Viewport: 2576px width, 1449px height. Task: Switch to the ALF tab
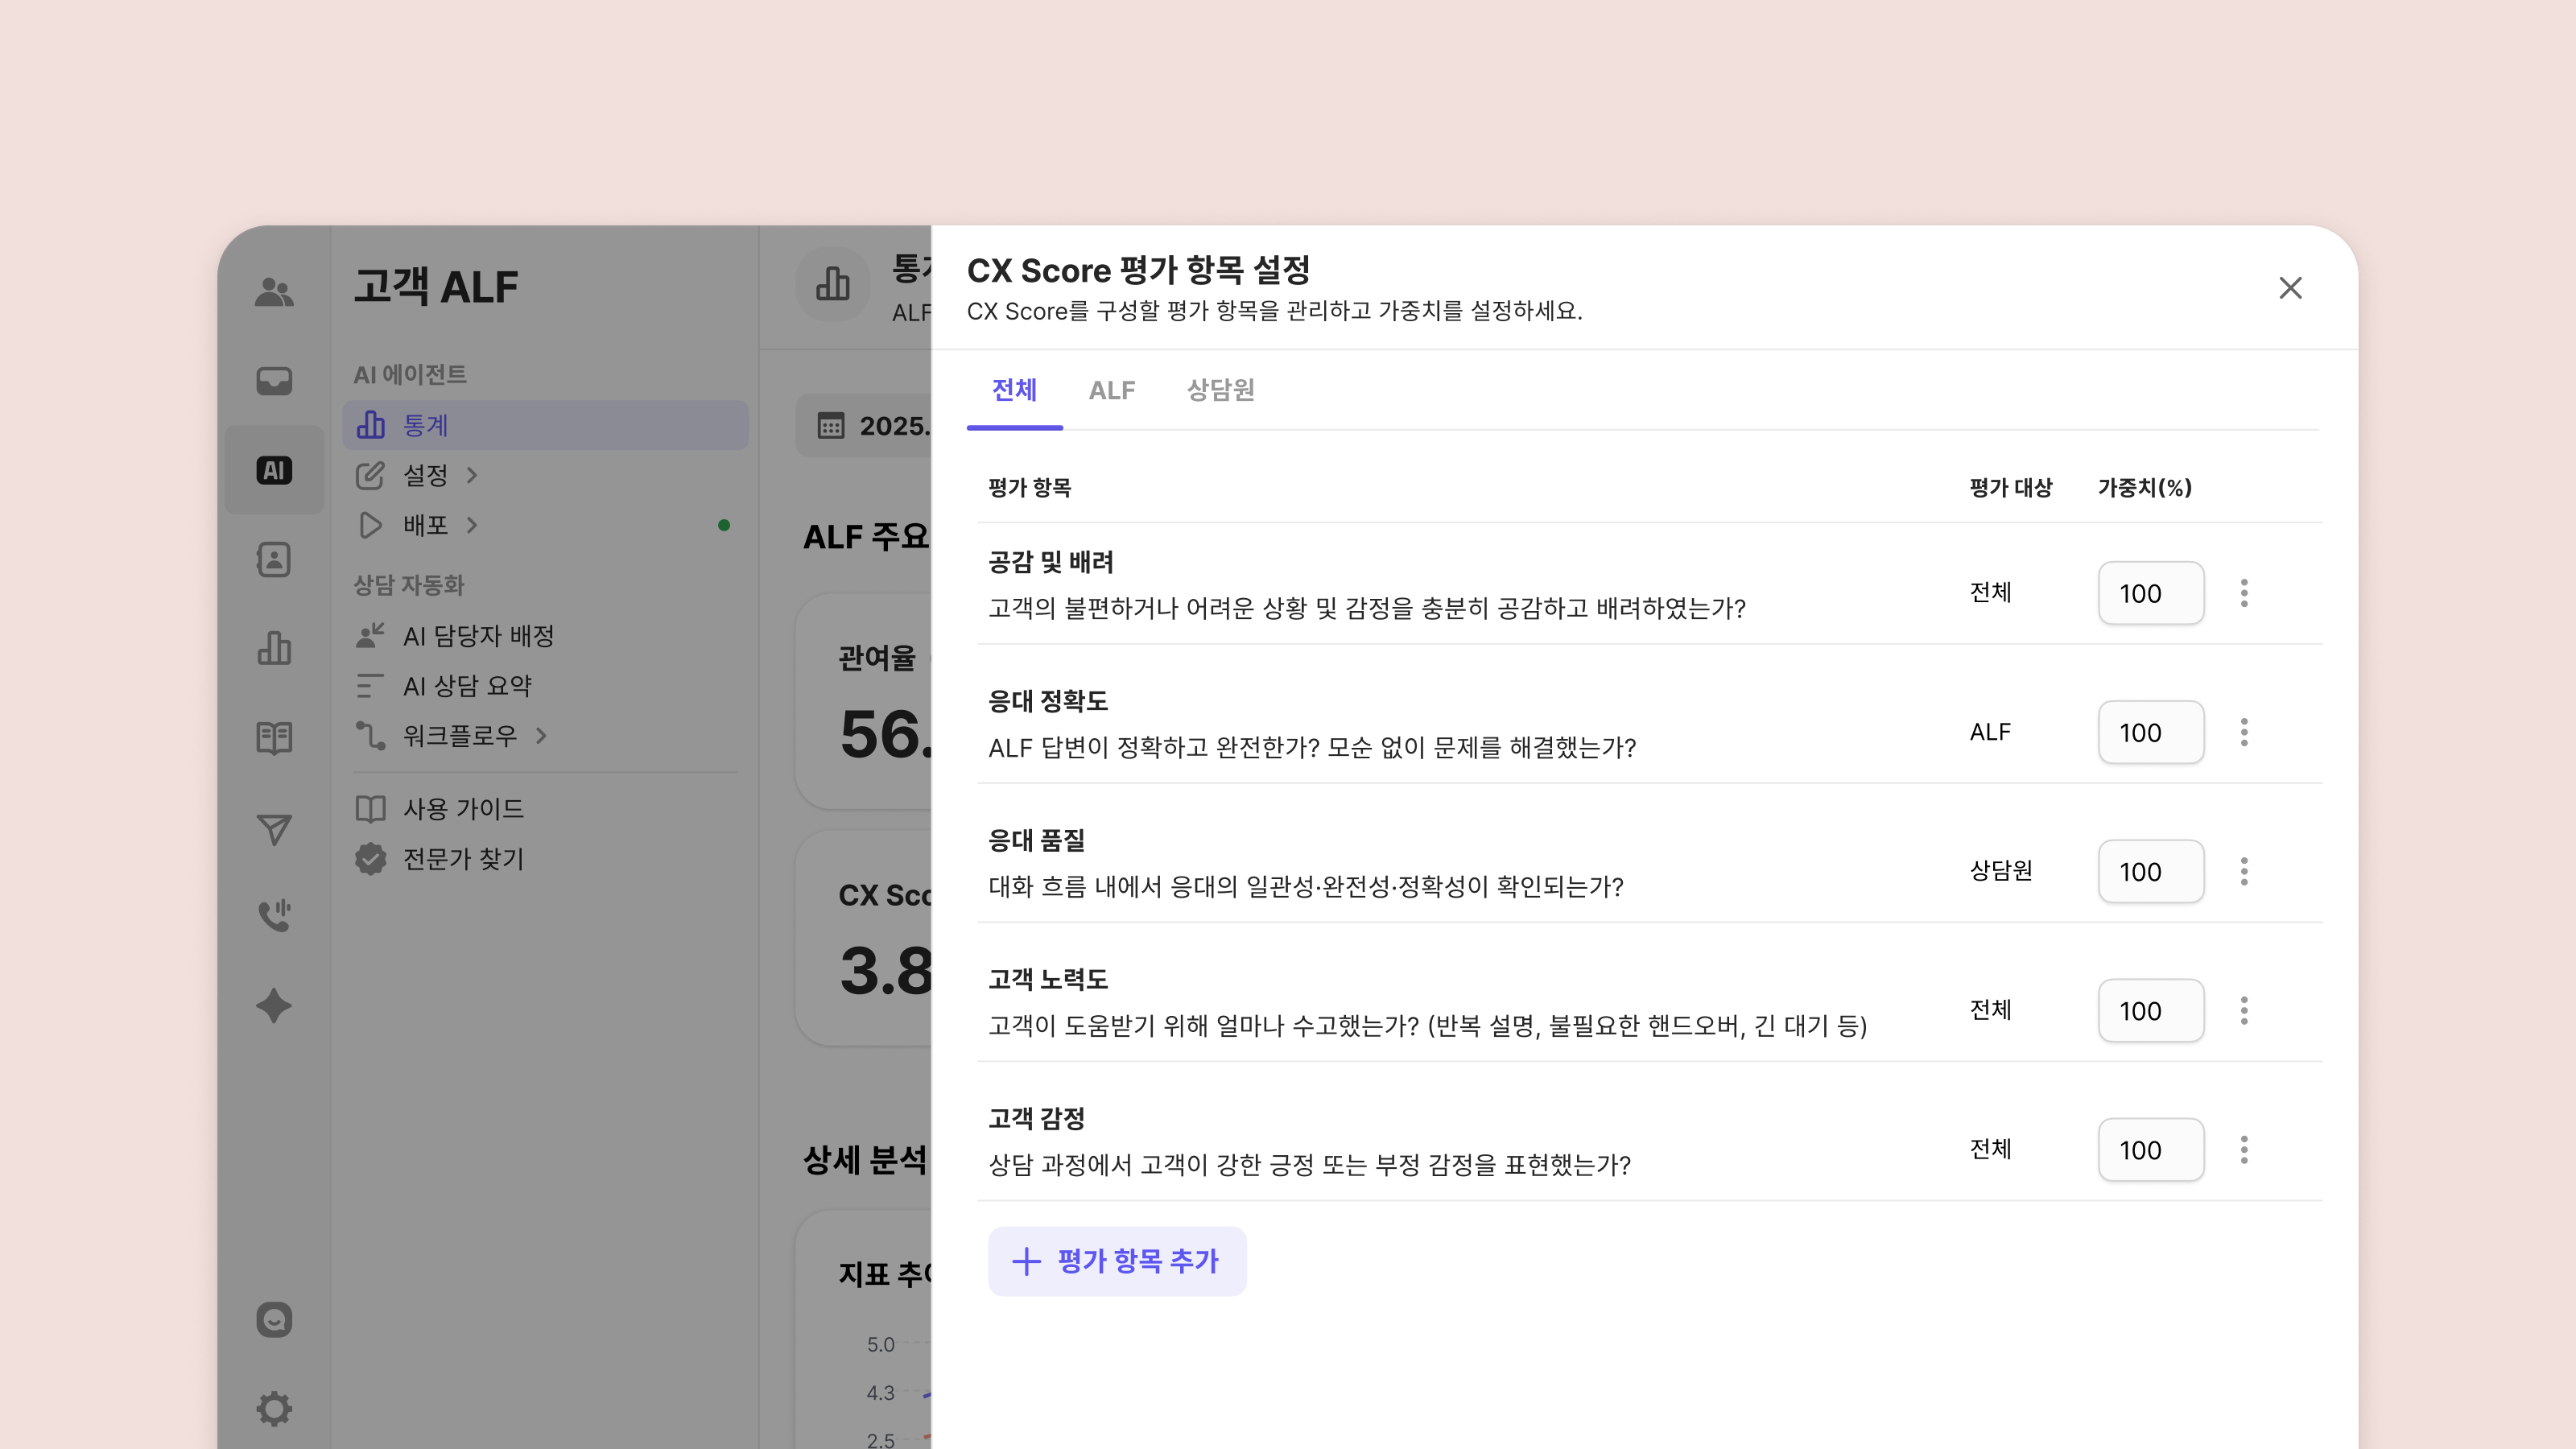(x=1111, y=390)
